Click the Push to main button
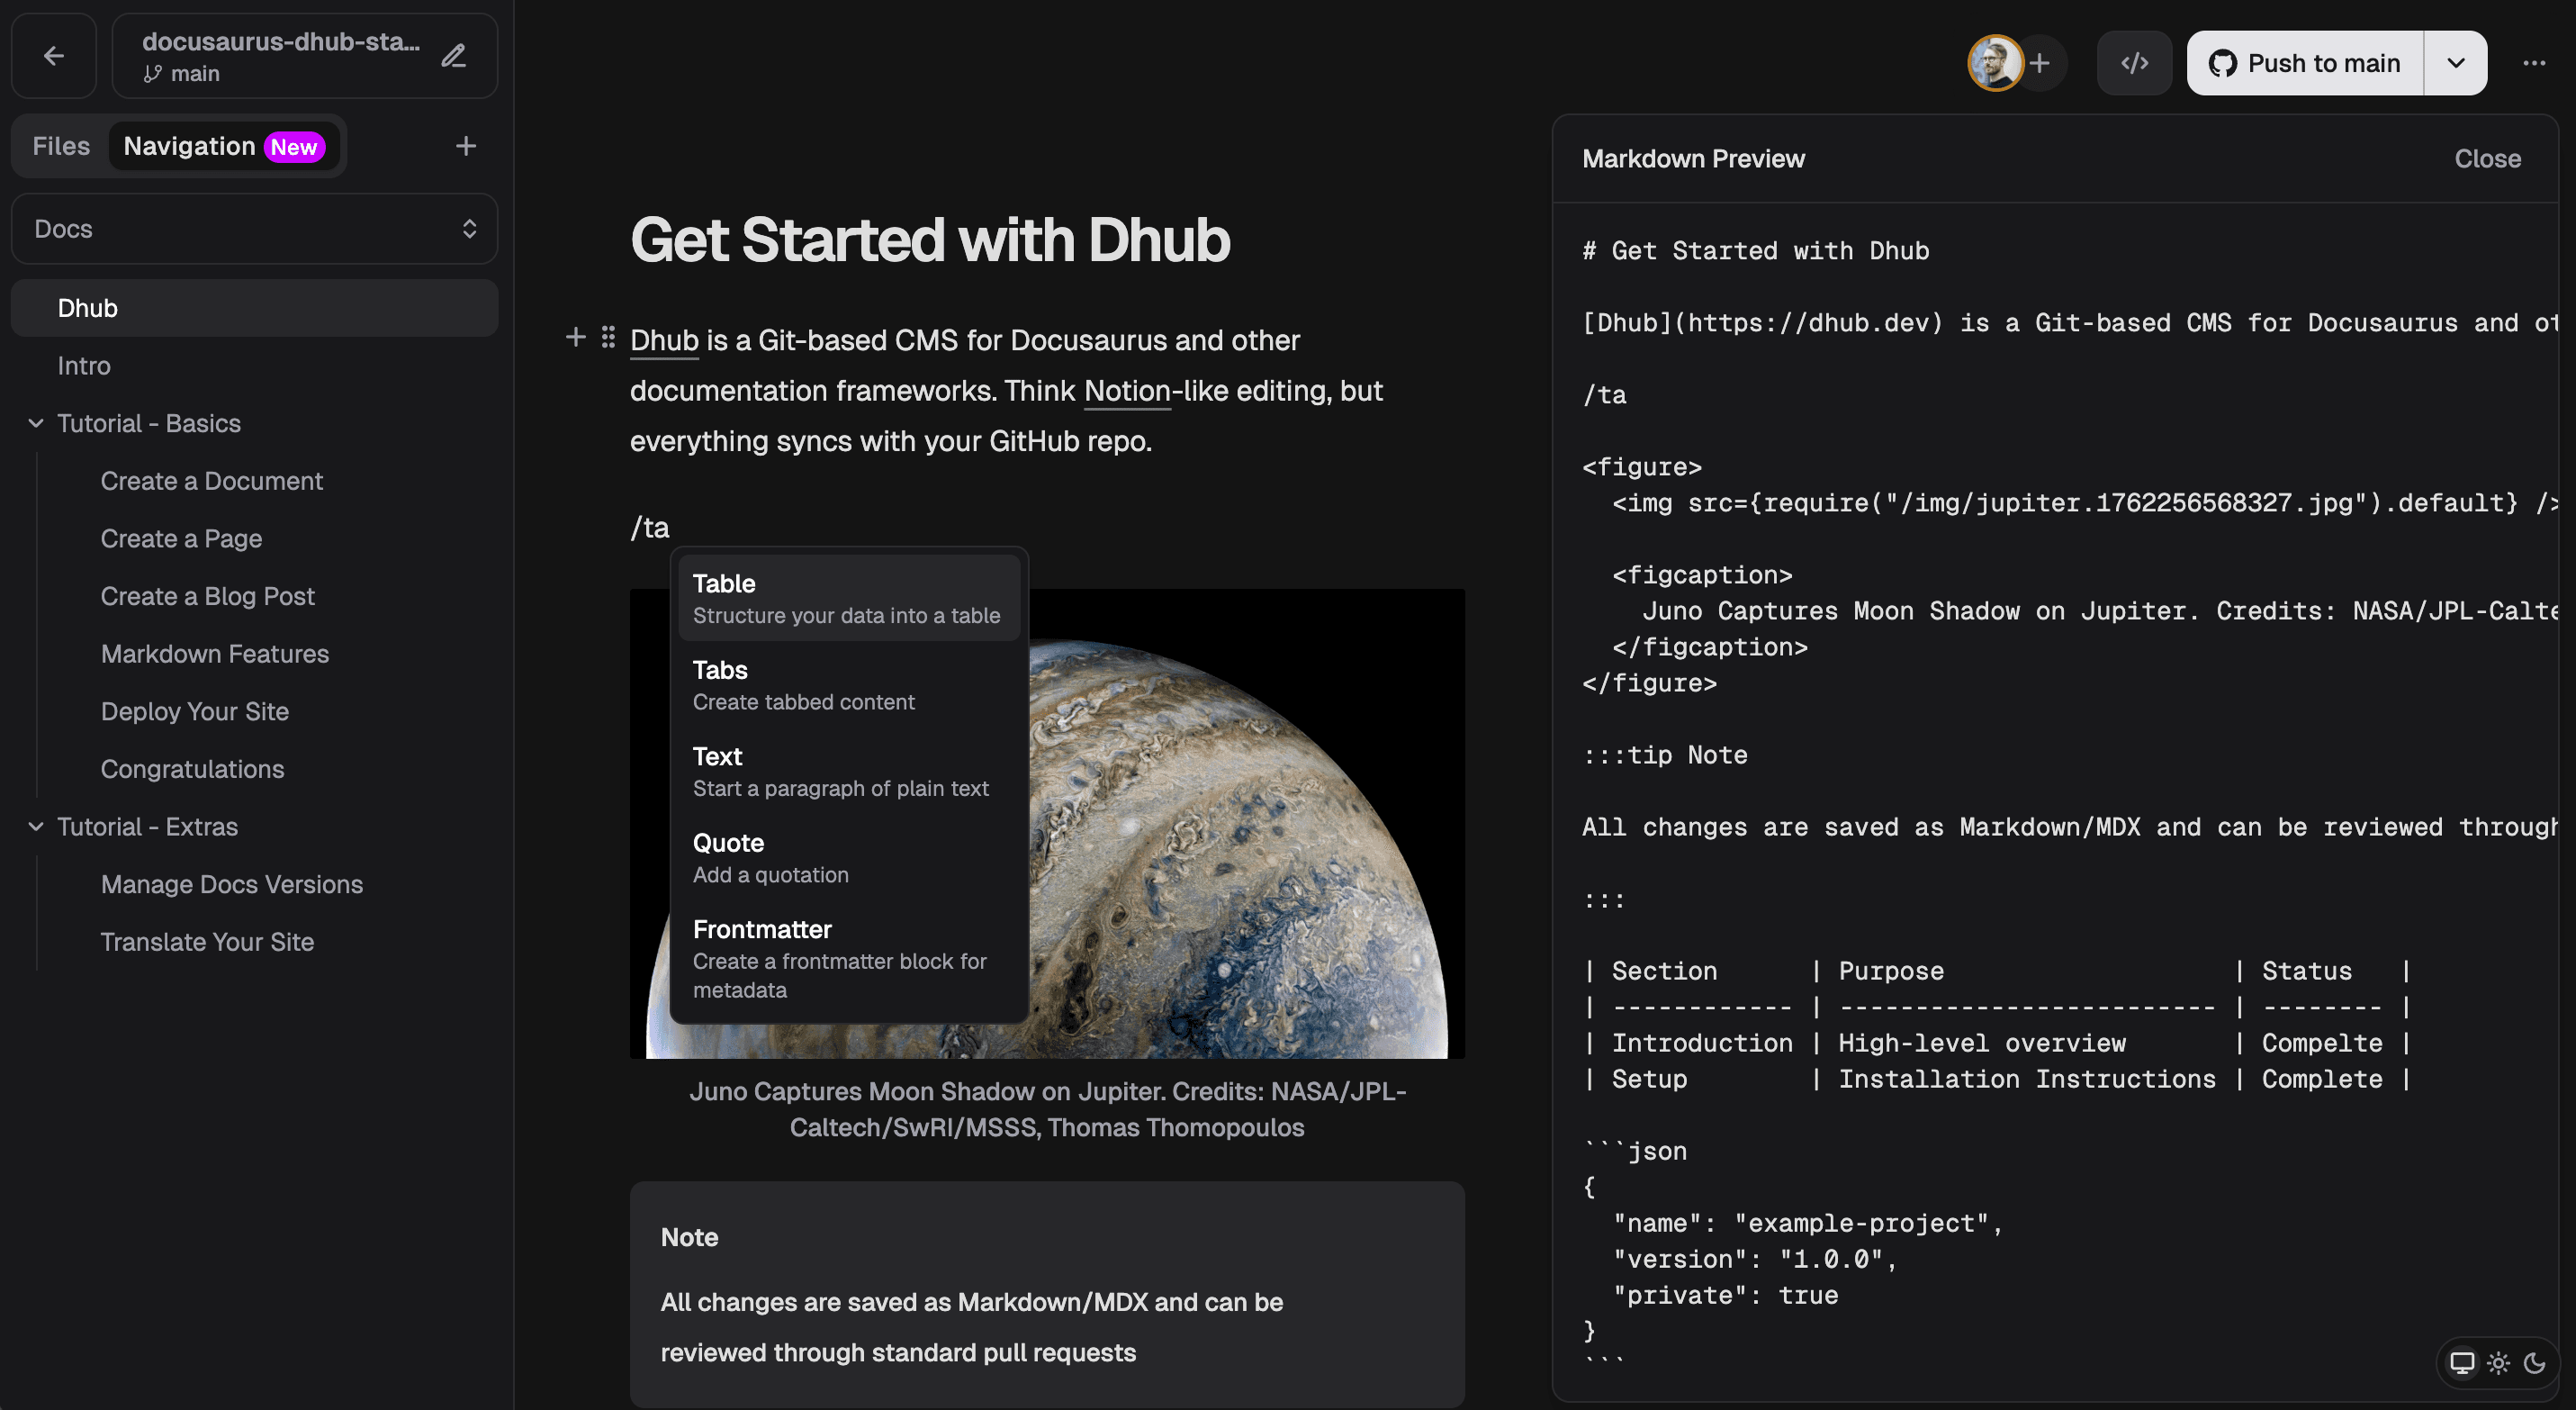The height and width of the screenshot is (1410, 2576). pyautogui.click(x=2322, y=62)
